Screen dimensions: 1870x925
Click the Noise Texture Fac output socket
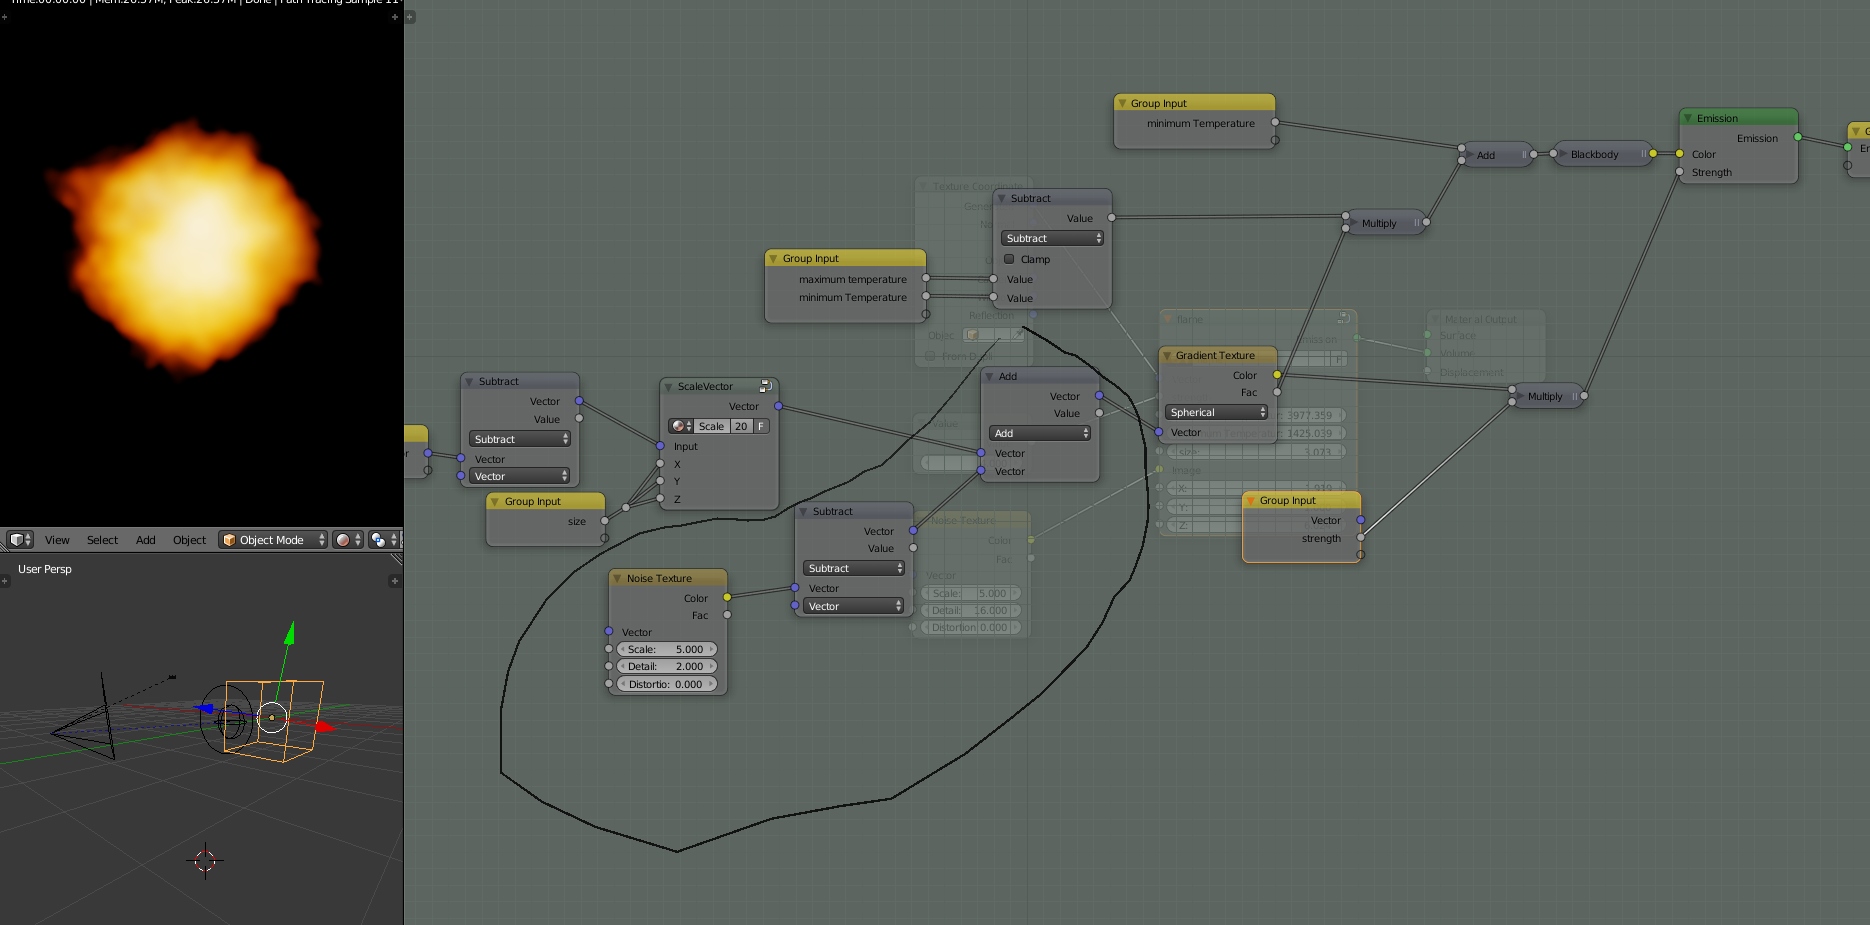[x=727, y=615]
